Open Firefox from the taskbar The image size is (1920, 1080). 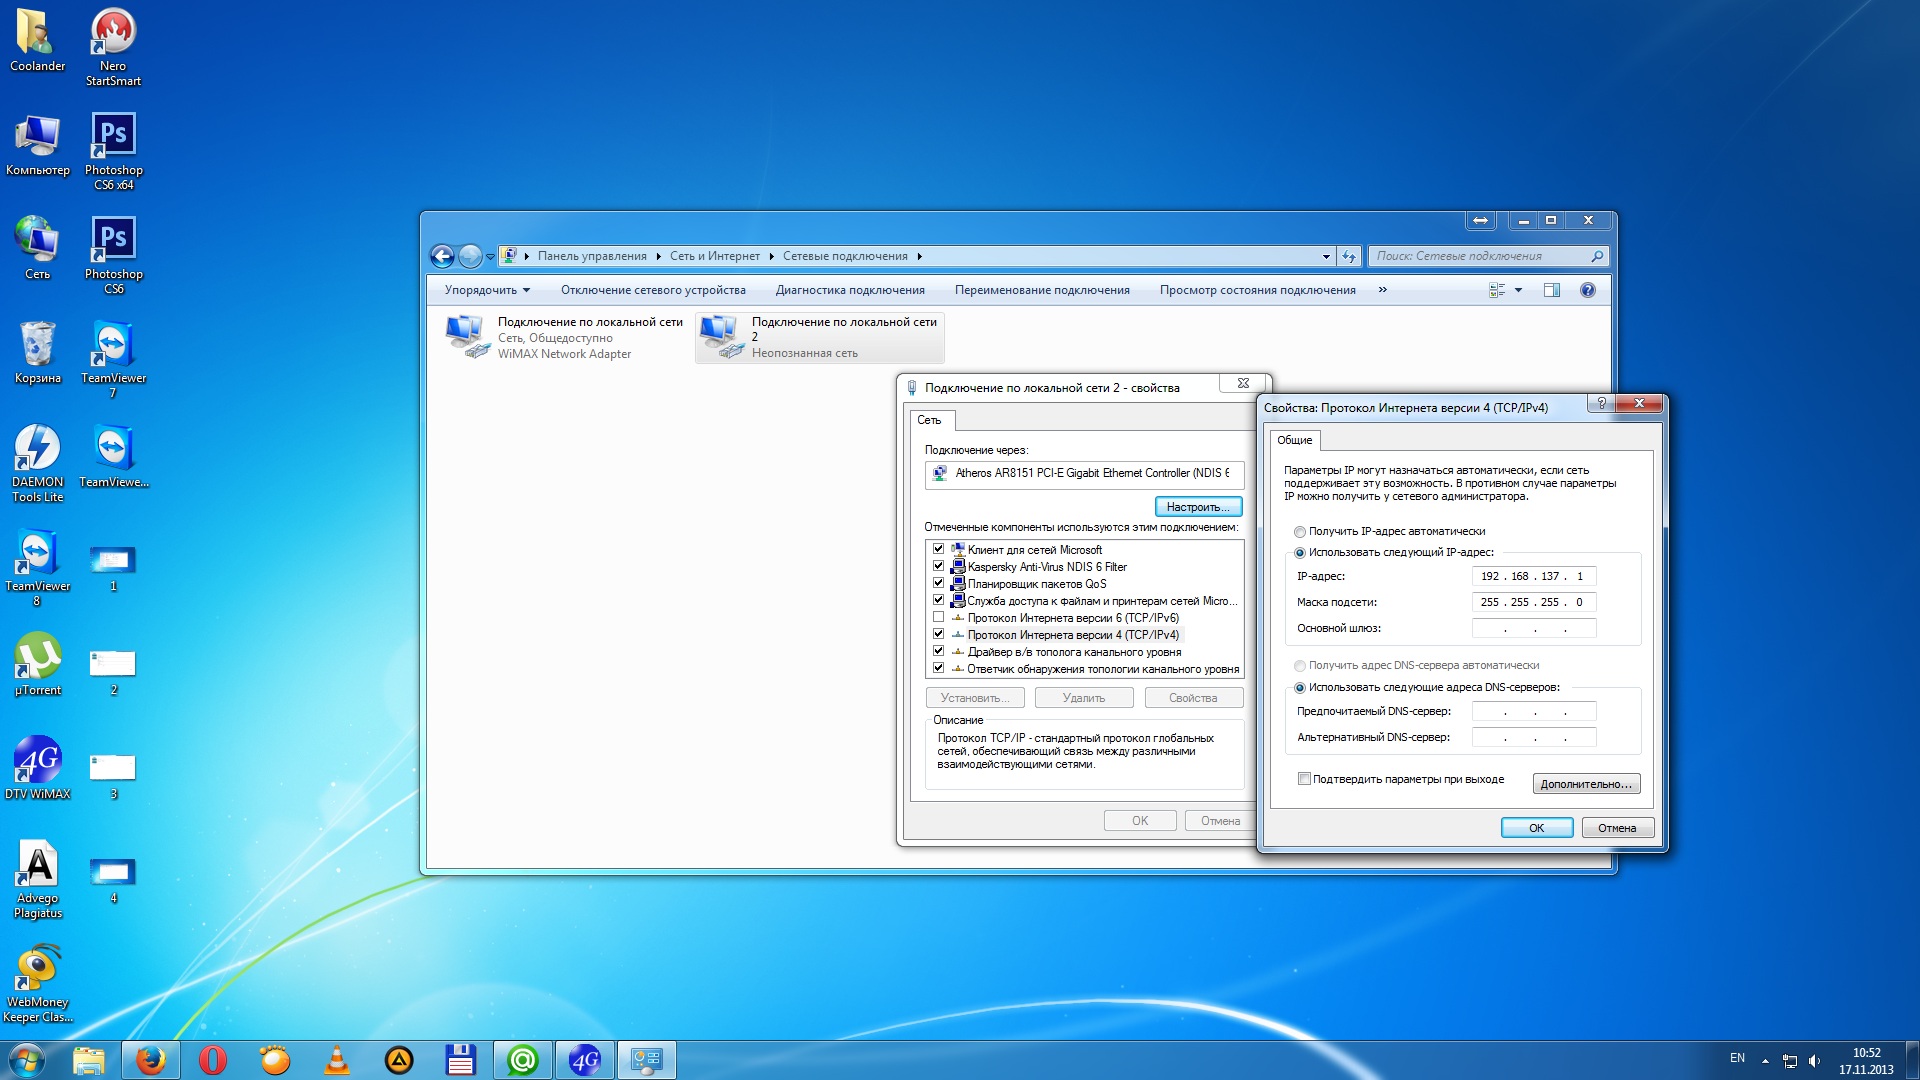(x=151, y=1060)
